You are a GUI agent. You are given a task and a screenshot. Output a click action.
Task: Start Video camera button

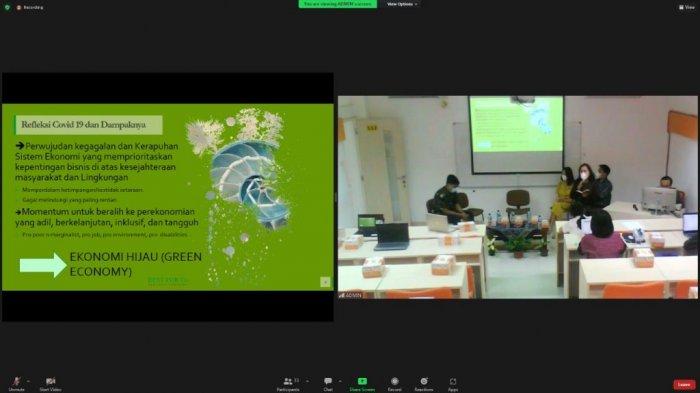tap(50, 384)
